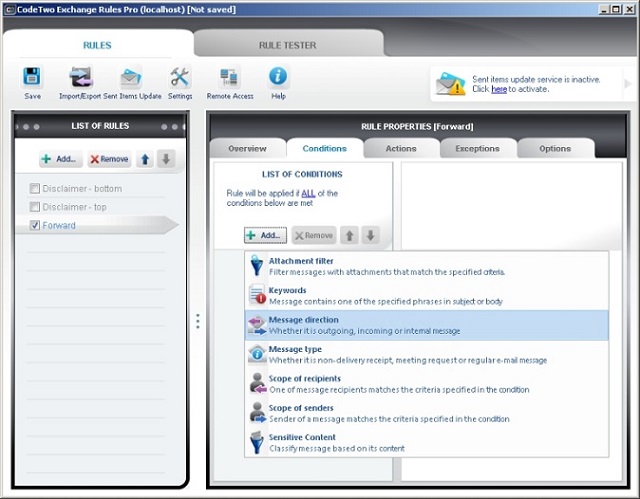Image resolution: width=640 pixels, height=499 pixels.
Task: Click the envelope warning icon in notification
Action: tap(450, 84)
